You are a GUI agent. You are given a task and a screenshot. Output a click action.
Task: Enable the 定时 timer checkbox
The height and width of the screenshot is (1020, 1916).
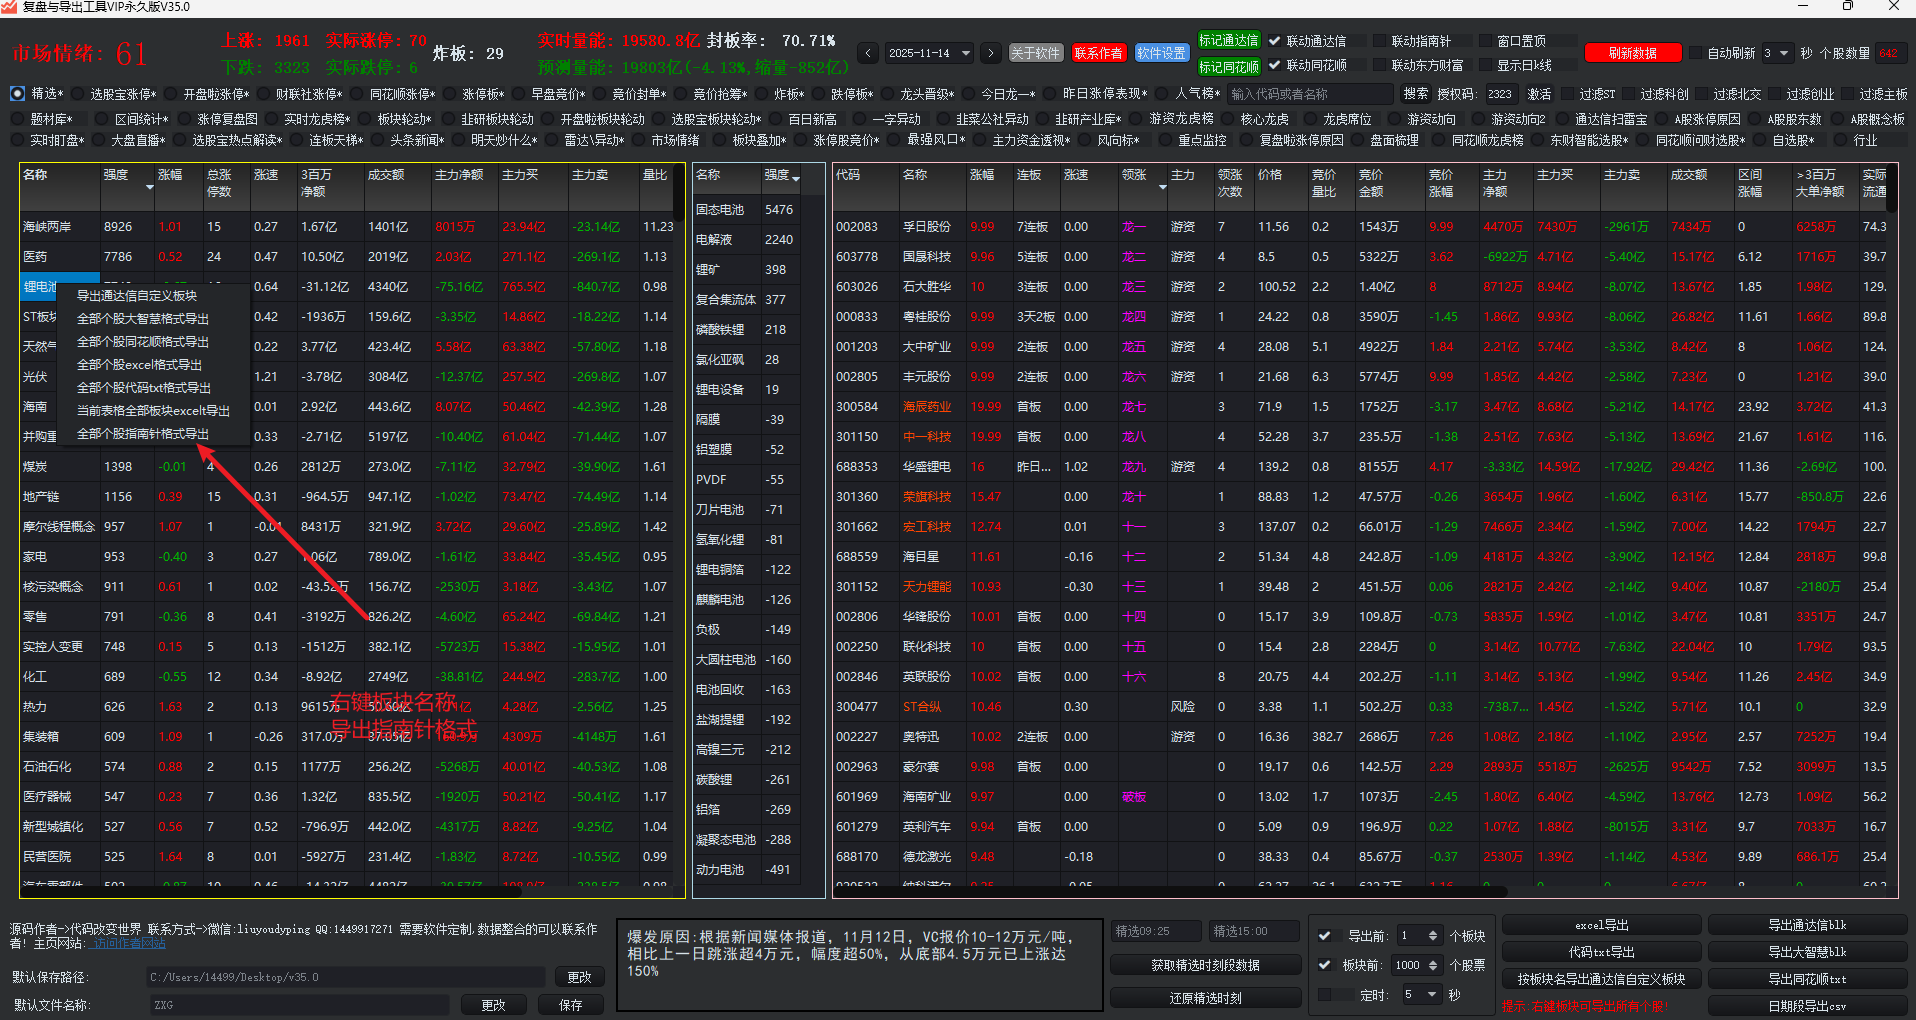[x=1325, y=995]
